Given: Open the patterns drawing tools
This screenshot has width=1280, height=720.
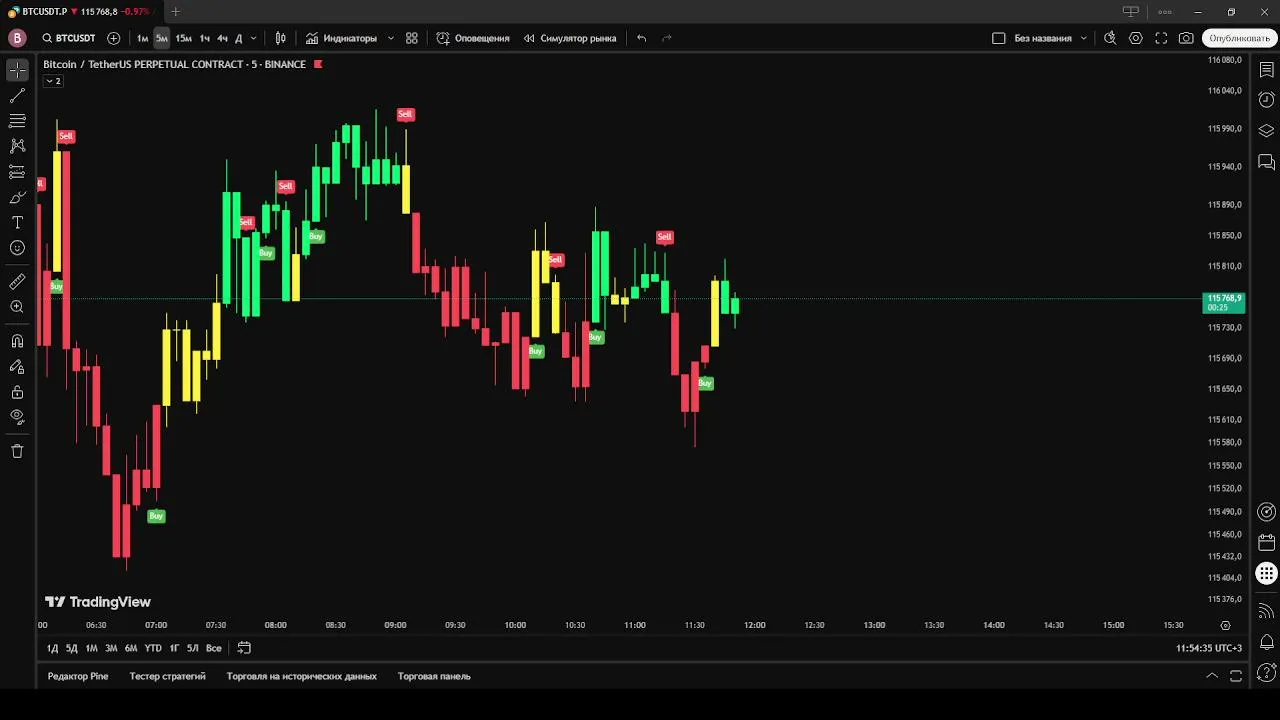Looking at the screenshot, I should 17,146.
